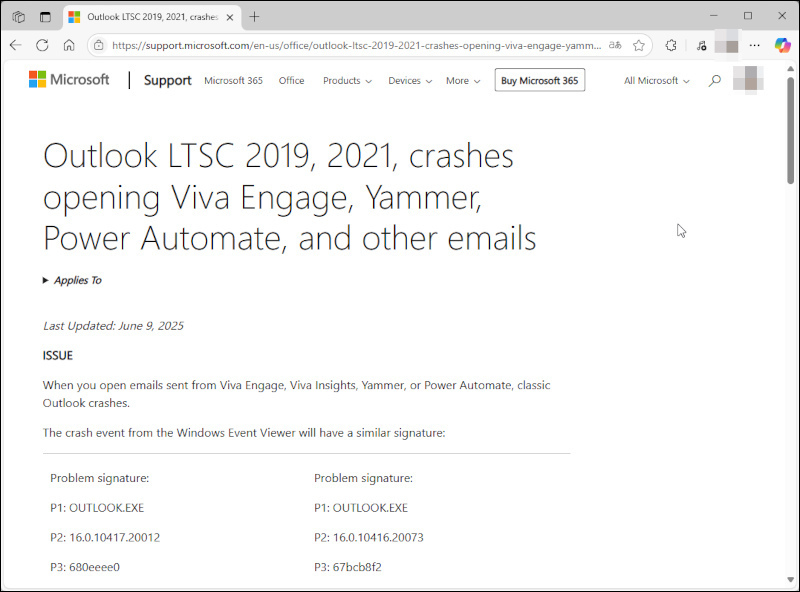The width and height of the screenshot is (800, 592).
Task: Click the text 'P2: 16.0.10417.20012'
Action: tap(105, 537)
